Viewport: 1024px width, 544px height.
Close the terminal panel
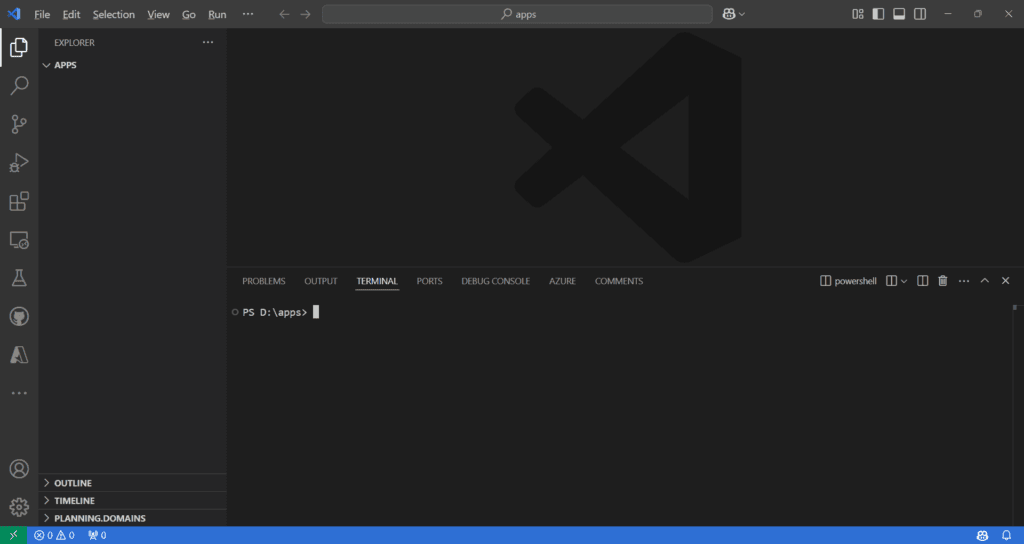click(x=1006, y=281)
